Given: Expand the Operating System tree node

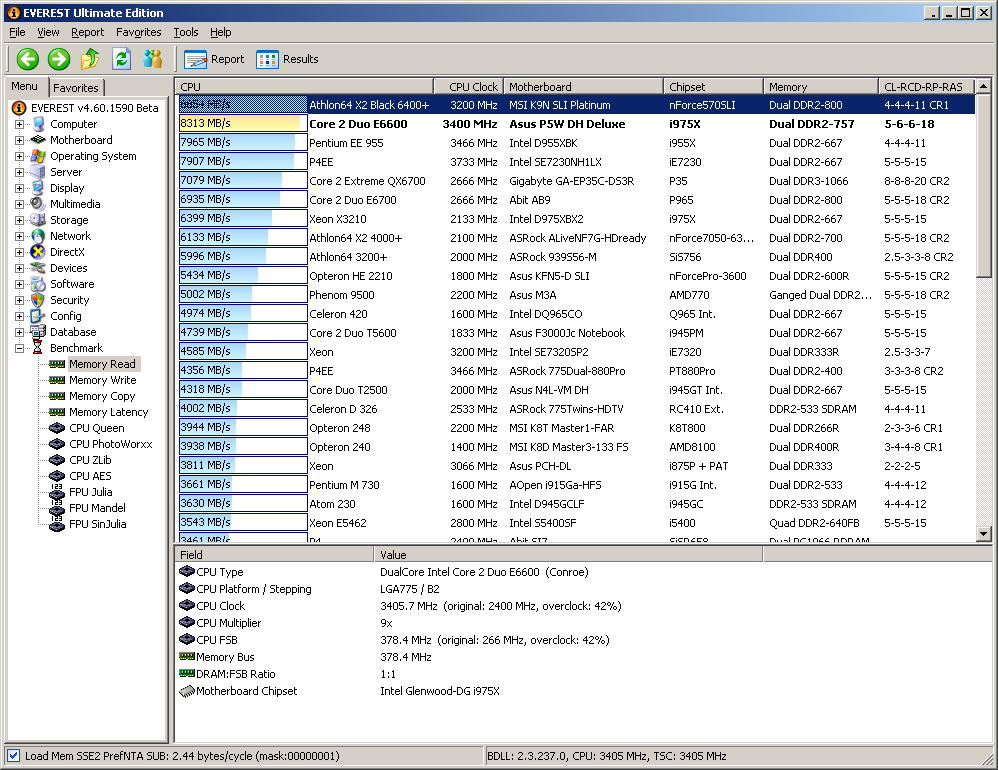Looking at the screenshot, I should click(x=19, y=156).
